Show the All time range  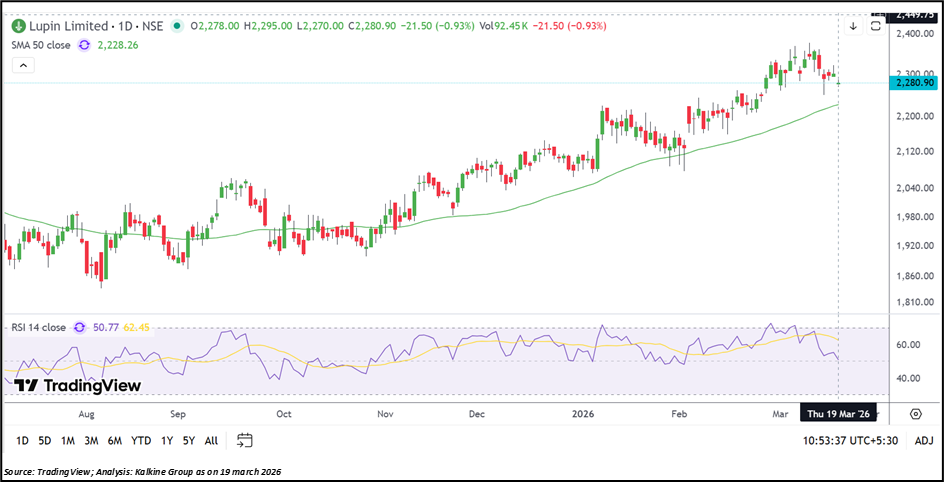click(211, 440)
